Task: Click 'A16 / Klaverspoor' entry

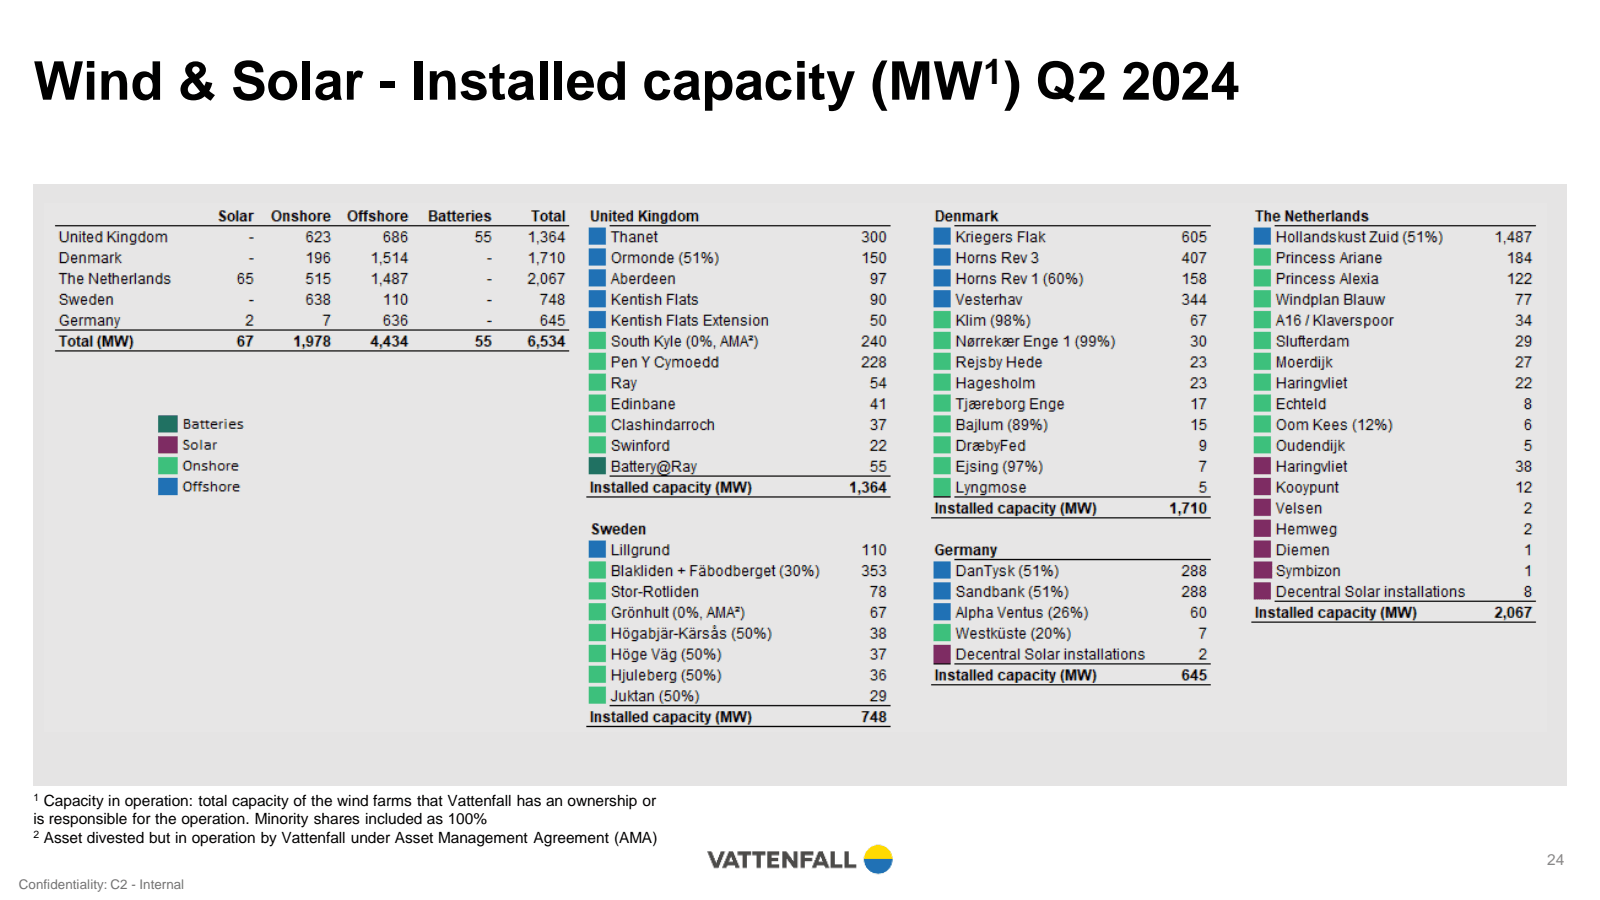Action: (1334, 321)
